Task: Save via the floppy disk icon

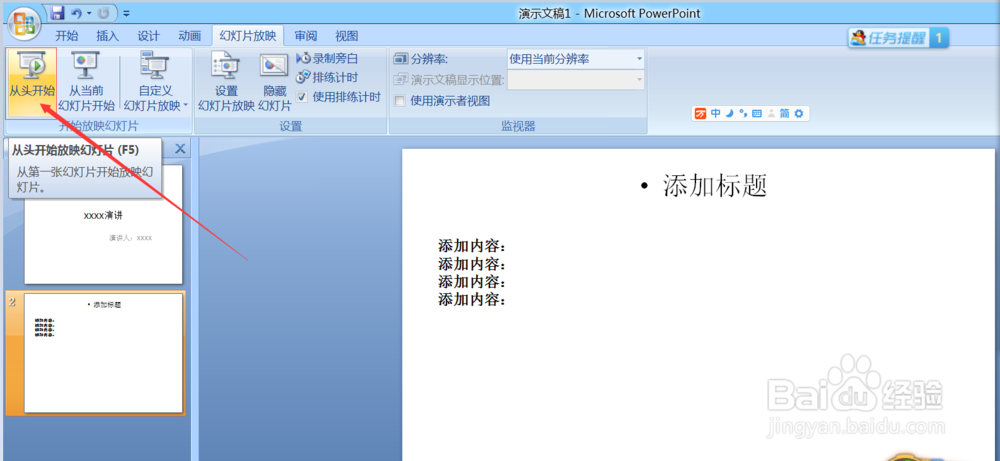Action: point(57,13)
